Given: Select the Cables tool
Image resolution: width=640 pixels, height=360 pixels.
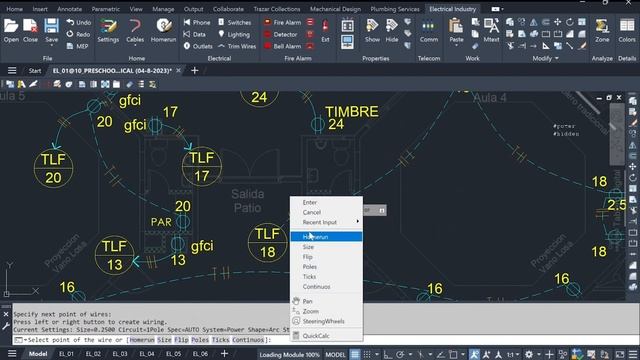Looking at the screenshot, I should click(135, 31).
